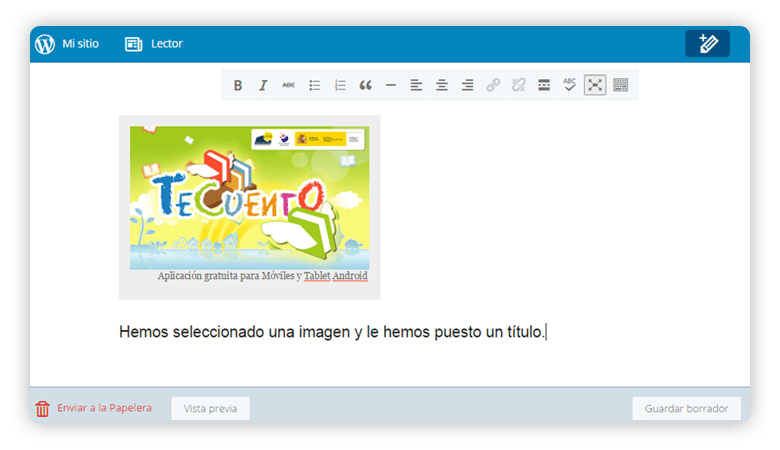The height and width of the screenshot is (450, 780).
Task: Open the Lector reader
Action: (167, 44)
